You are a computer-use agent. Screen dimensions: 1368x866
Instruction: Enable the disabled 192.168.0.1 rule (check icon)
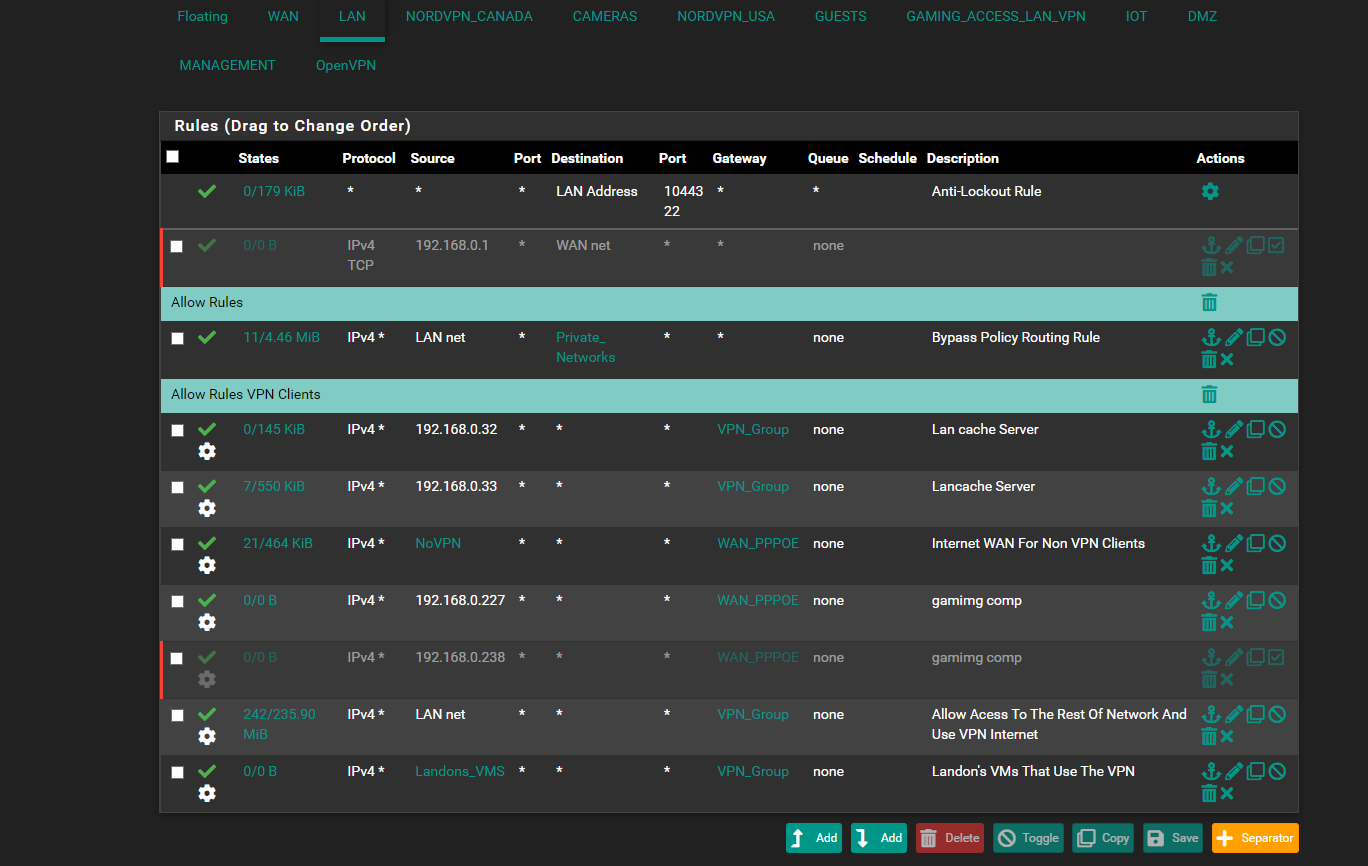(x=1276, y=245)
